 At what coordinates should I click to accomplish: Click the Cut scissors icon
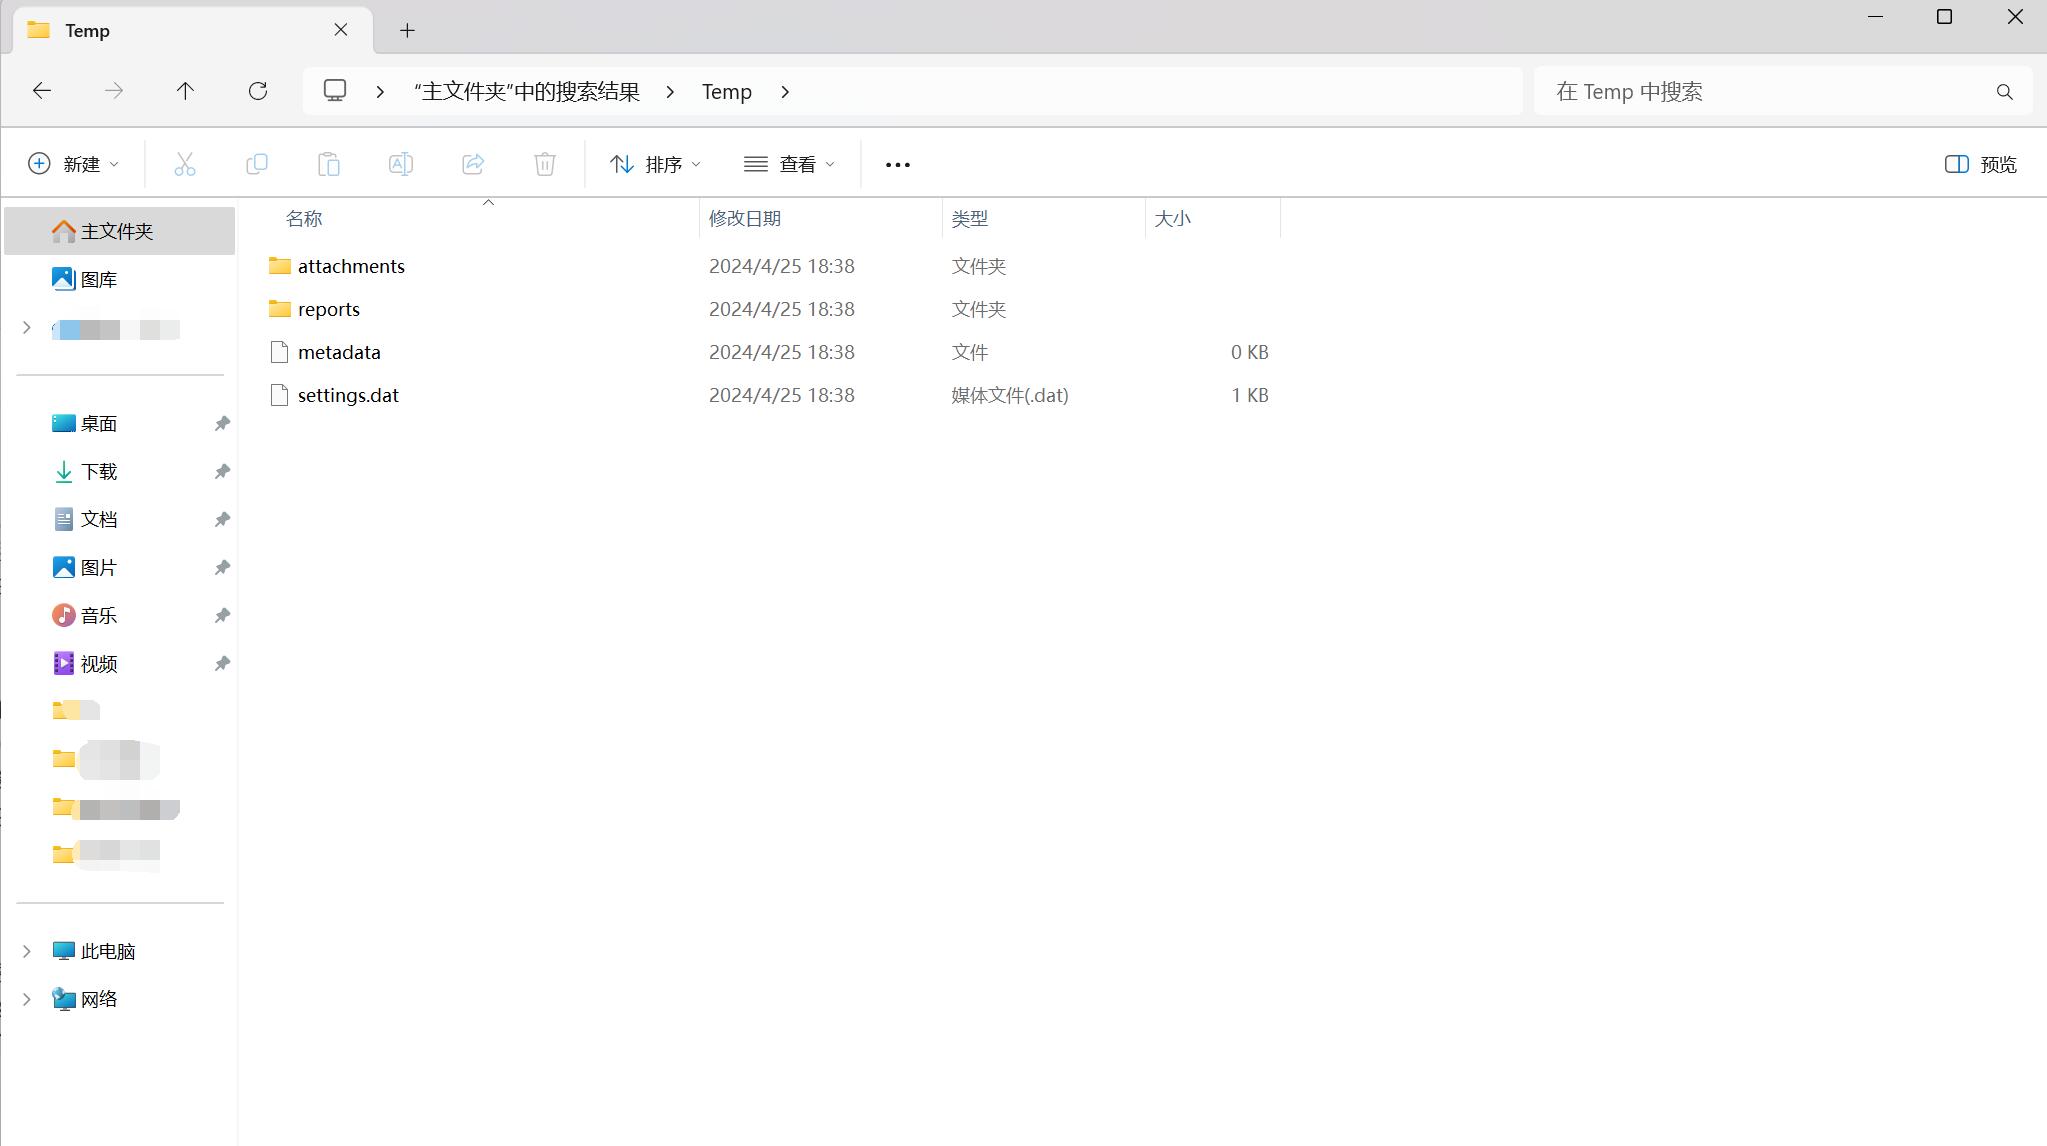click(x=185, y=164)
